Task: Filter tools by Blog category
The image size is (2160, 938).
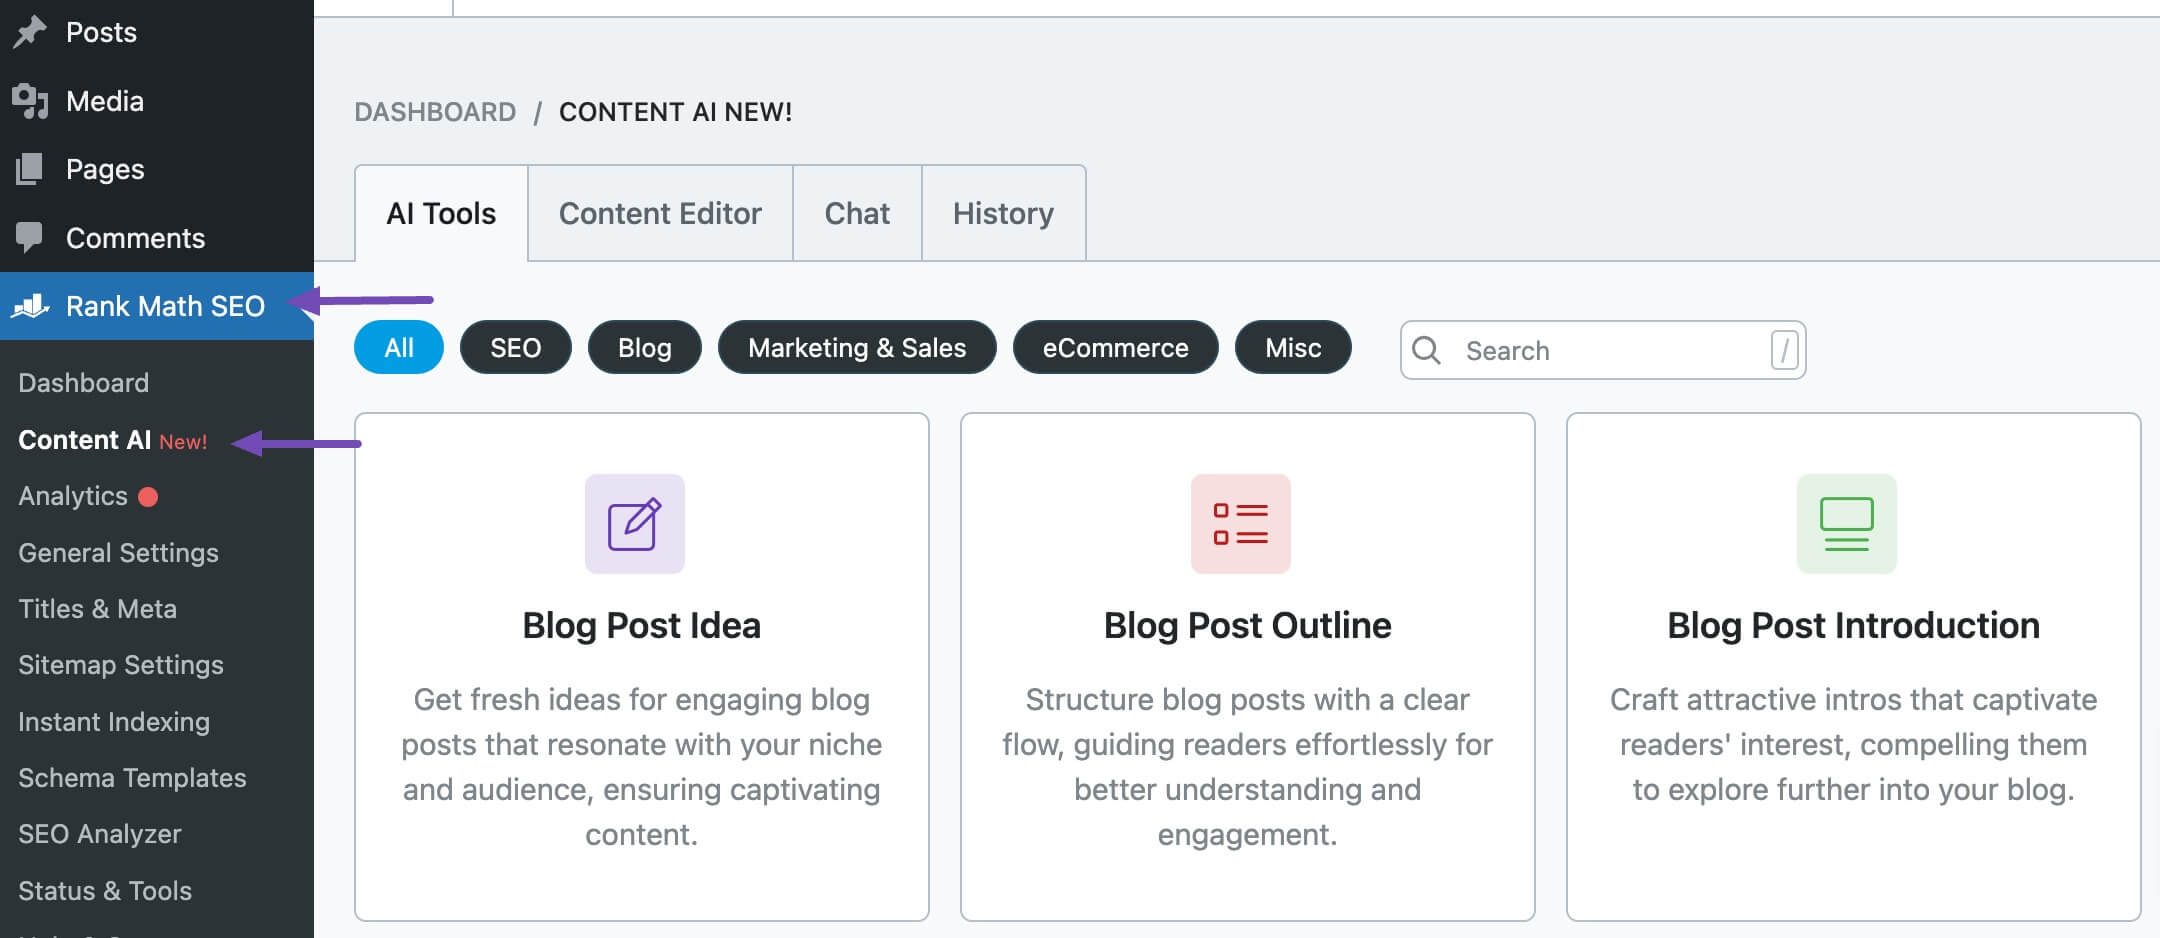Action: tap(645, 347)
